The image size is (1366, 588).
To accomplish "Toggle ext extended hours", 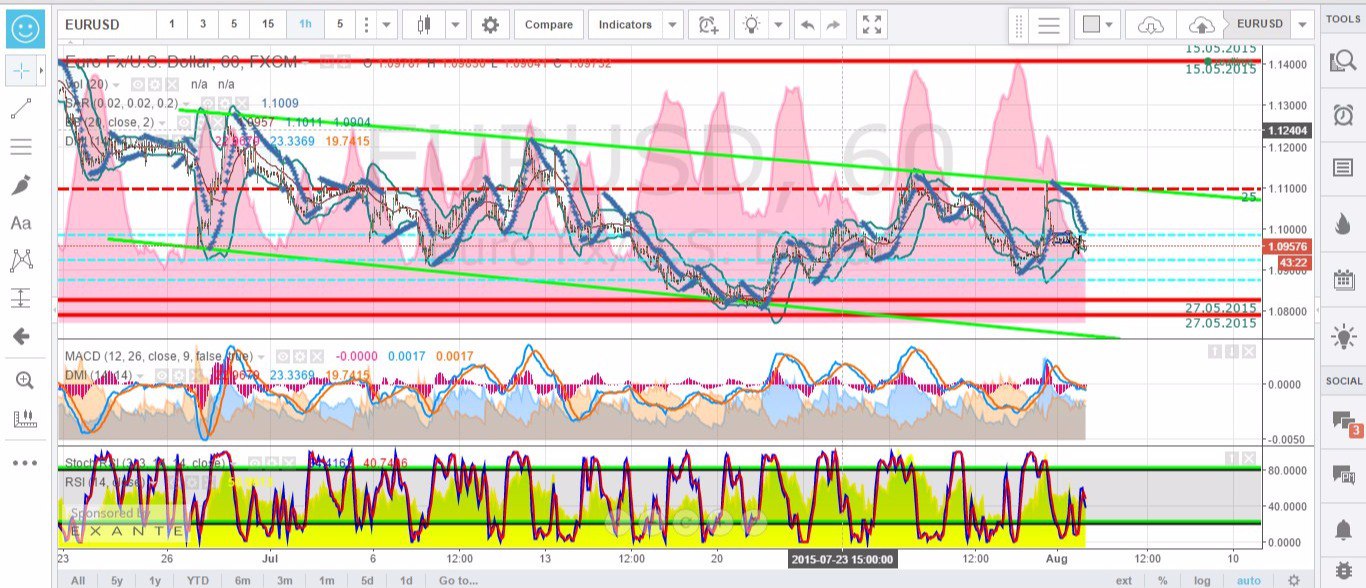I will 1124,580.
